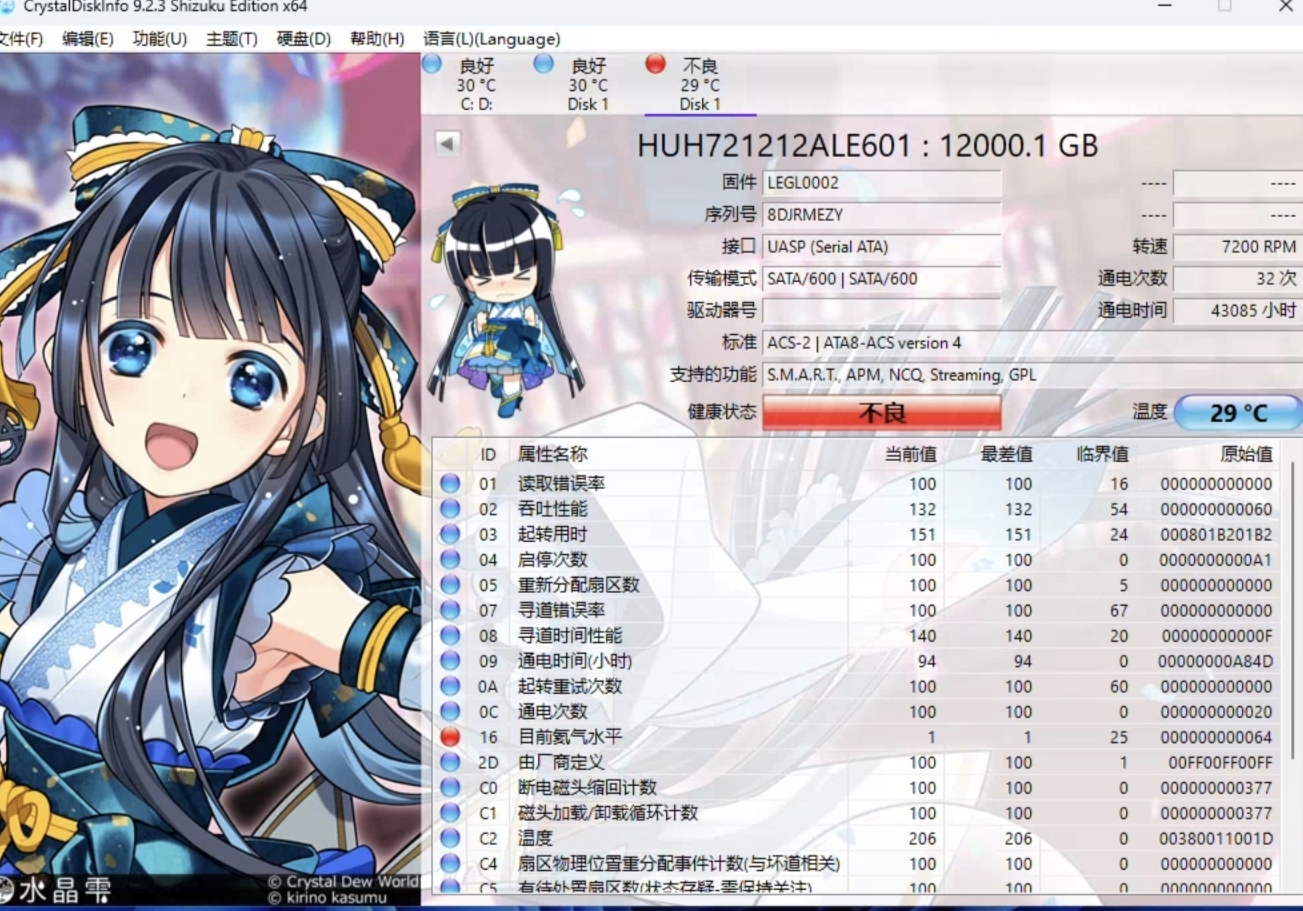Image resolution: width=1303 pixels, height=911 pixels.
Task: Click the status orb of 起转重试次数 row
Action: coord(450,686)
